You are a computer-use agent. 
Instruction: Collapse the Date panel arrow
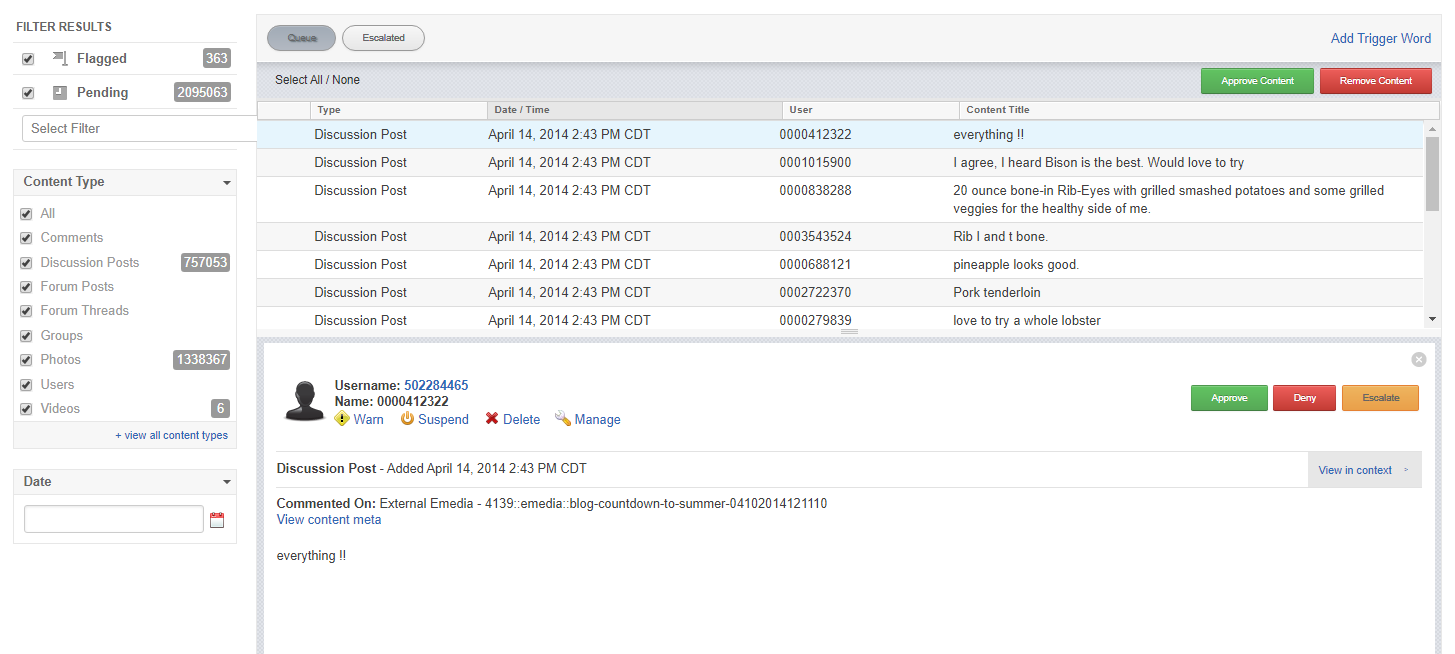click(x=227, y=482)
